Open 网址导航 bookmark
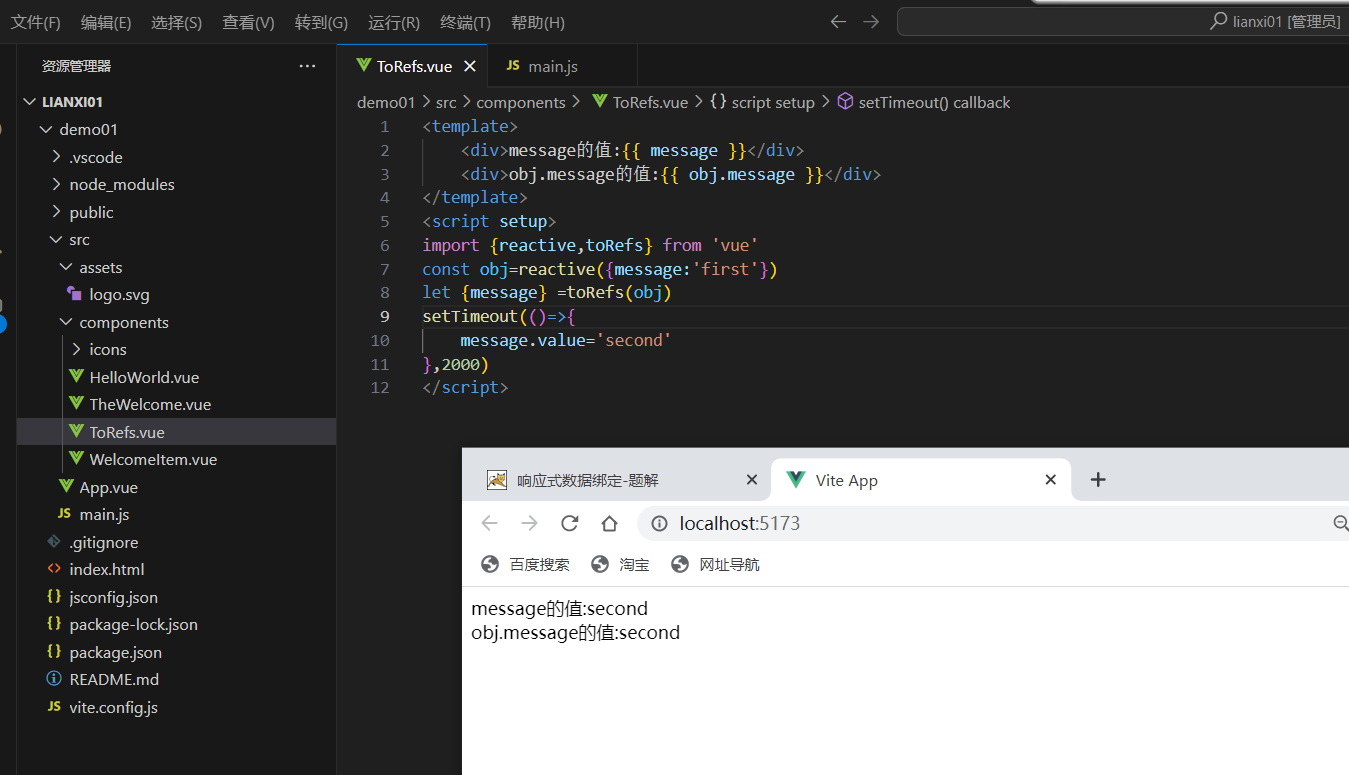 (715, 564)
